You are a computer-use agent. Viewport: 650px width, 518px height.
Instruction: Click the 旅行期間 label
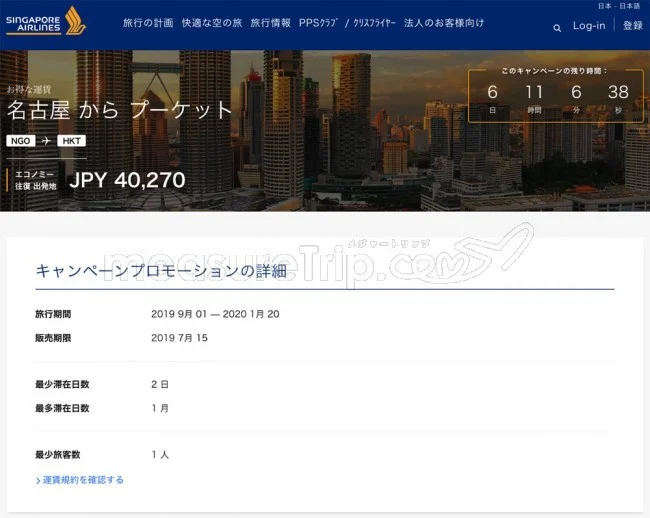coord(53,314)
